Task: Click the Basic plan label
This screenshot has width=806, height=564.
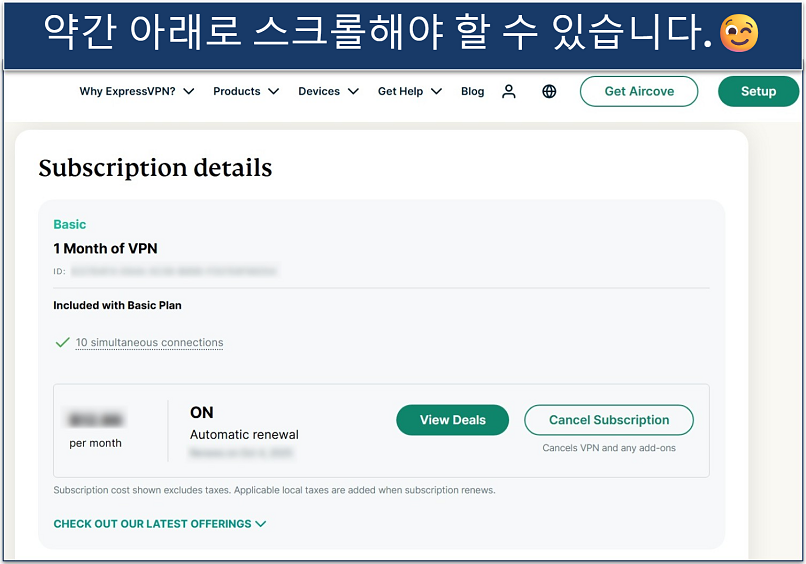Action: (70, 225)
